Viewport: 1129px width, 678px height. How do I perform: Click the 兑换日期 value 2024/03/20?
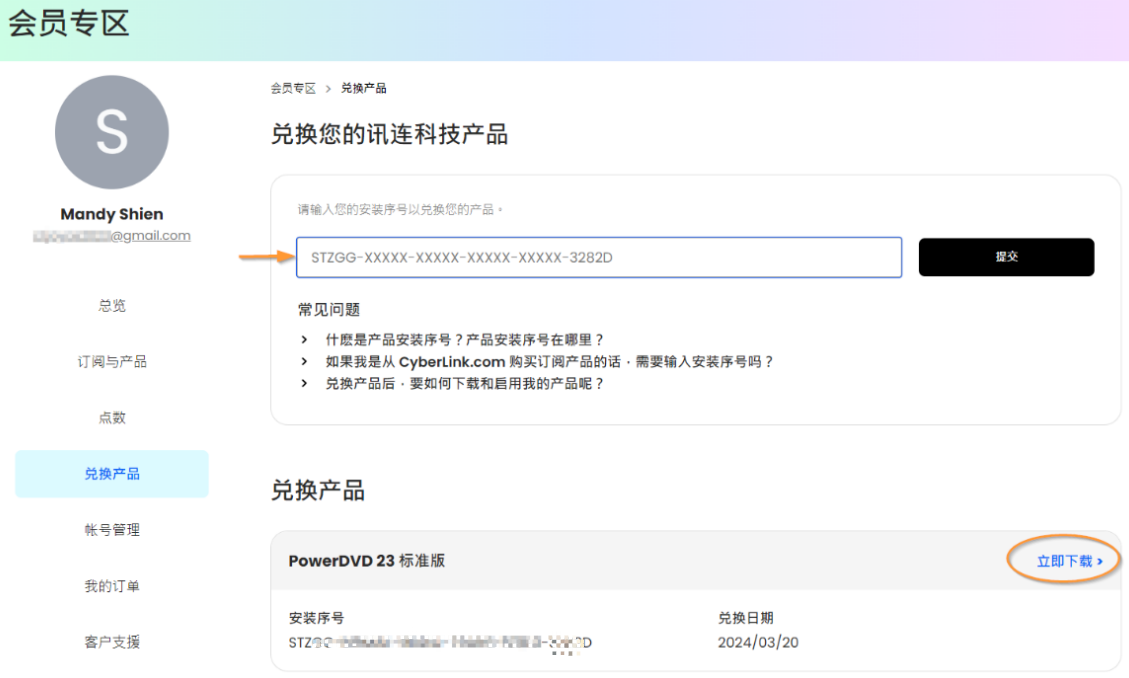click(758, 642)
